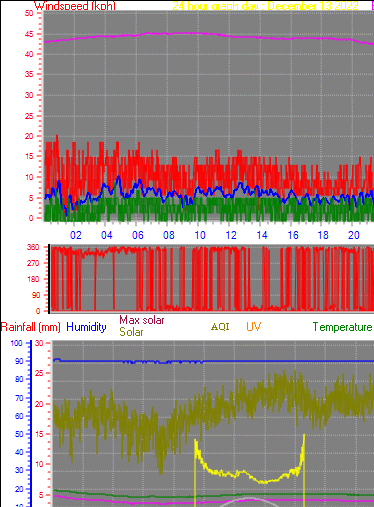Click the red '25' label on the lower graph axis

[39, 373]
